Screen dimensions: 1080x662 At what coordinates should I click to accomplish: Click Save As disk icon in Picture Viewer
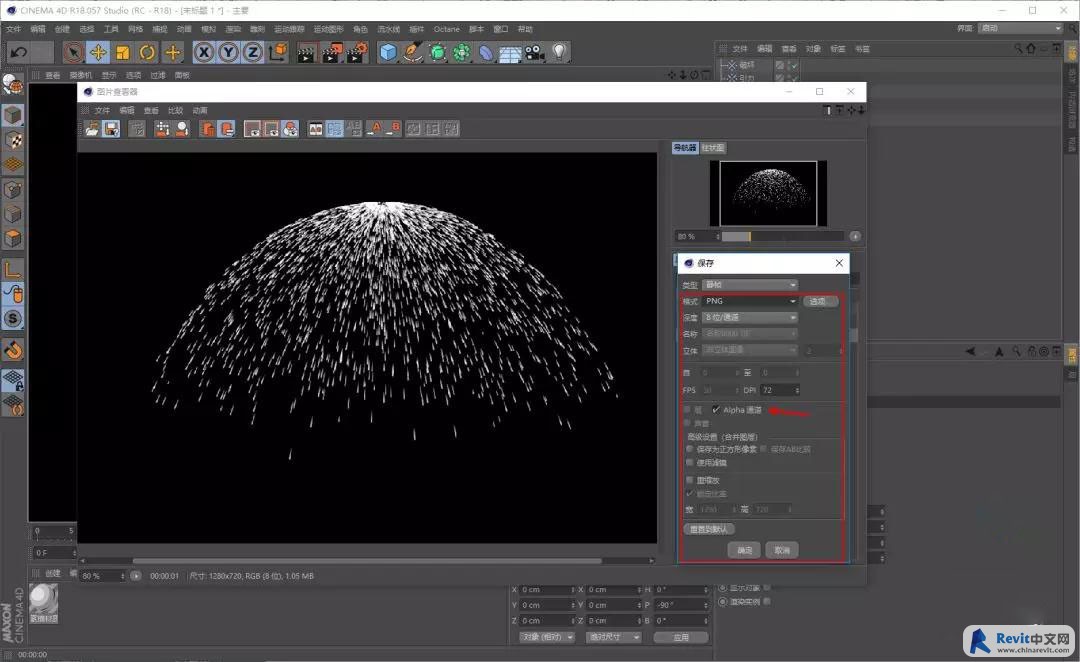coord(112,129)
